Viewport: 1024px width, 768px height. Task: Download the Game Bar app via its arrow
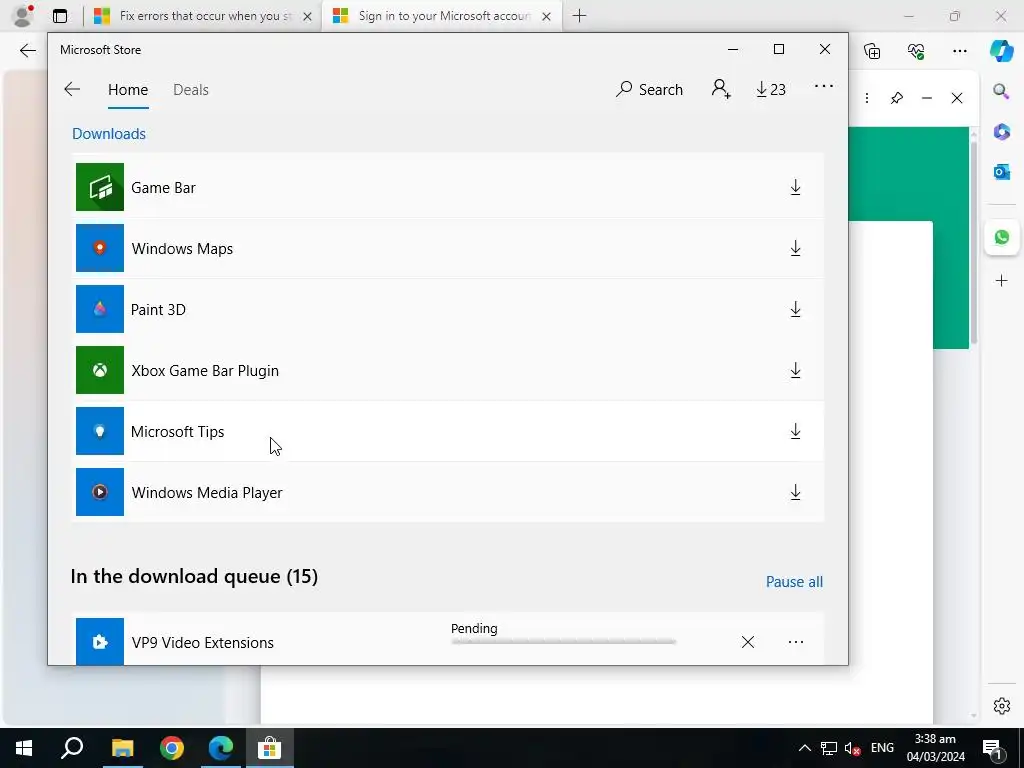click(795, 187)
